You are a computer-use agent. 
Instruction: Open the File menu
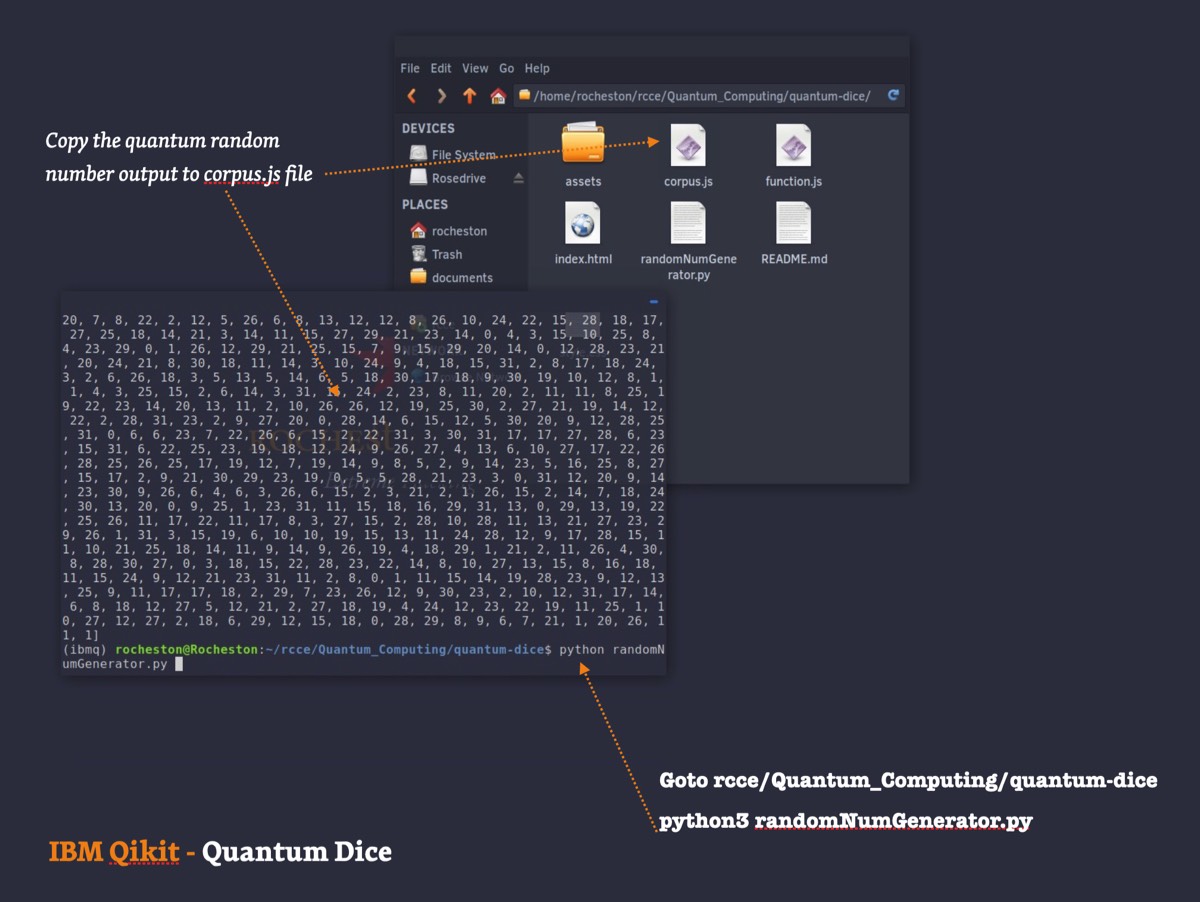pyautogui.click(x=410, y=68)
